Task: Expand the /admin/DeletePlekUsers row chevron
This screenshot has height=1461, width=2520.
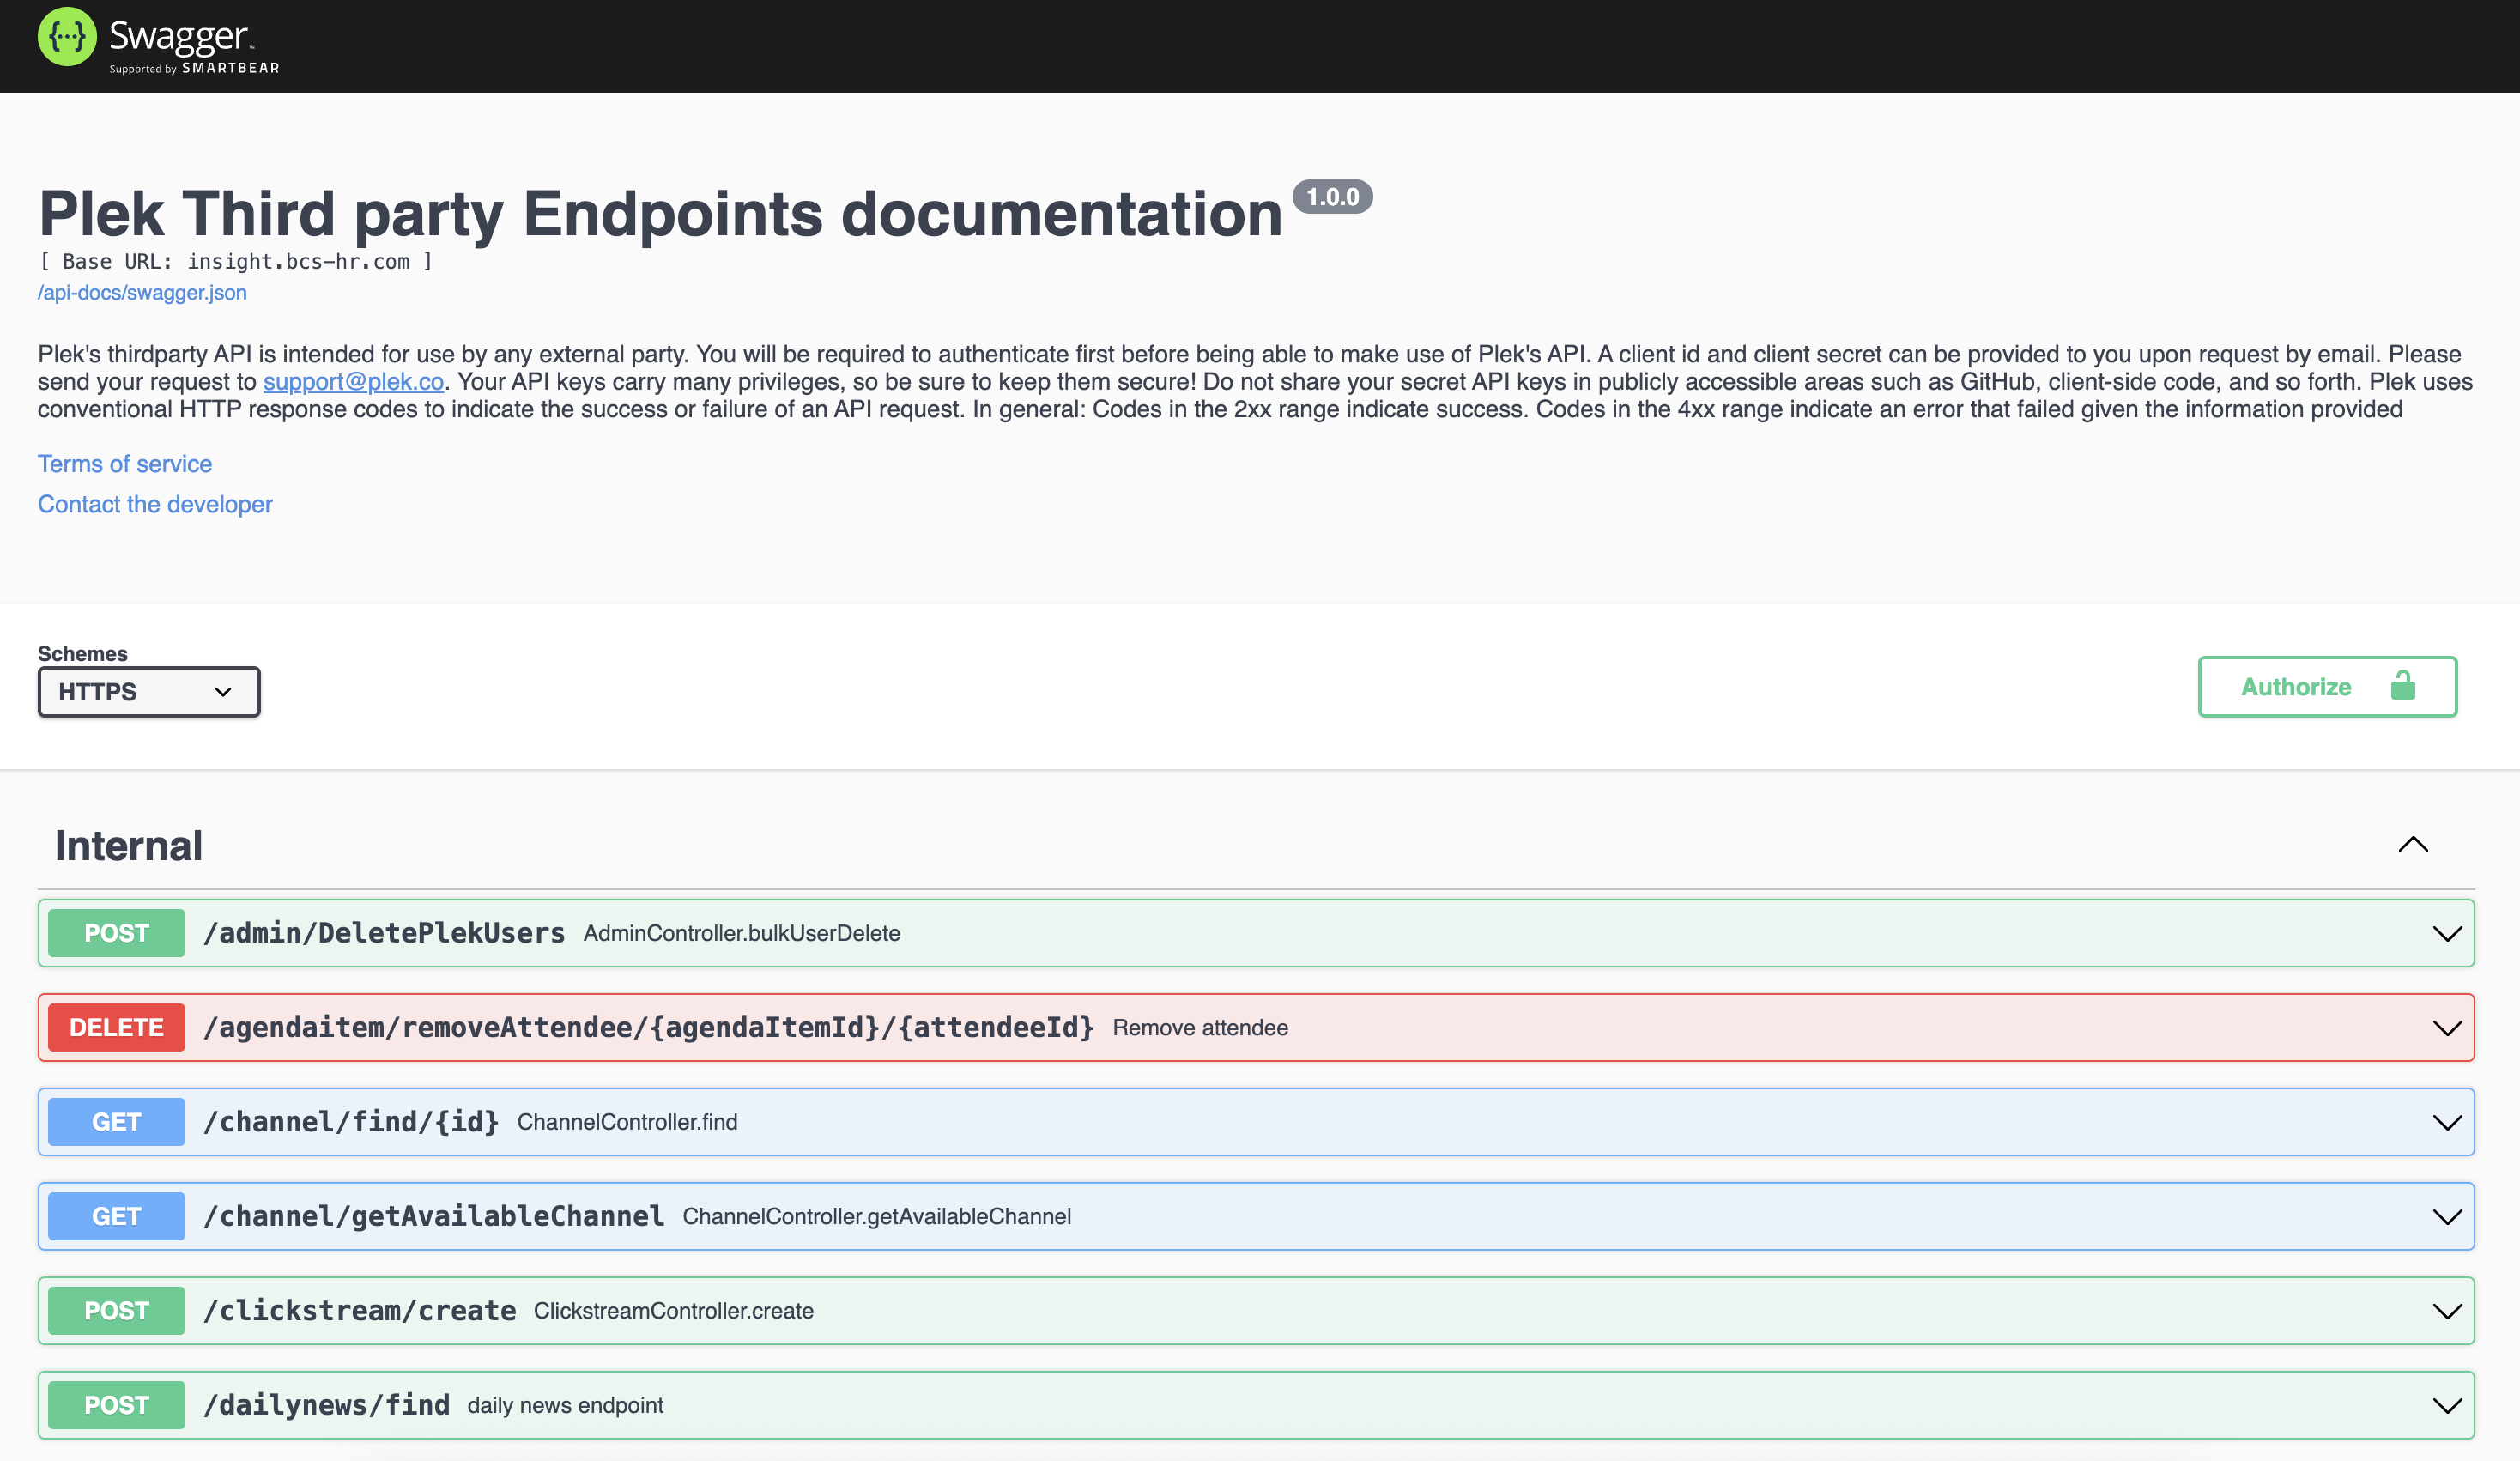Action: click(x=2447, y=934)
